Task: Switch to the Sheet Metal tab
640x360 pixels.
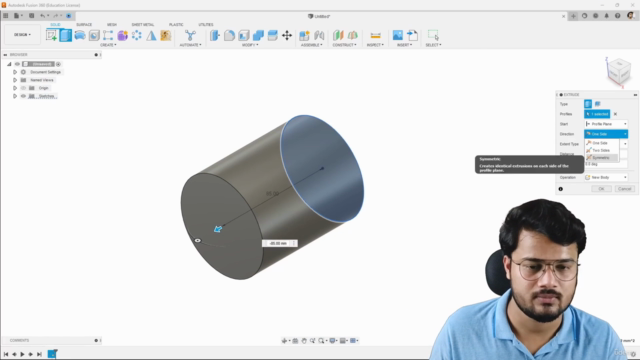Action: pos(143,25)
